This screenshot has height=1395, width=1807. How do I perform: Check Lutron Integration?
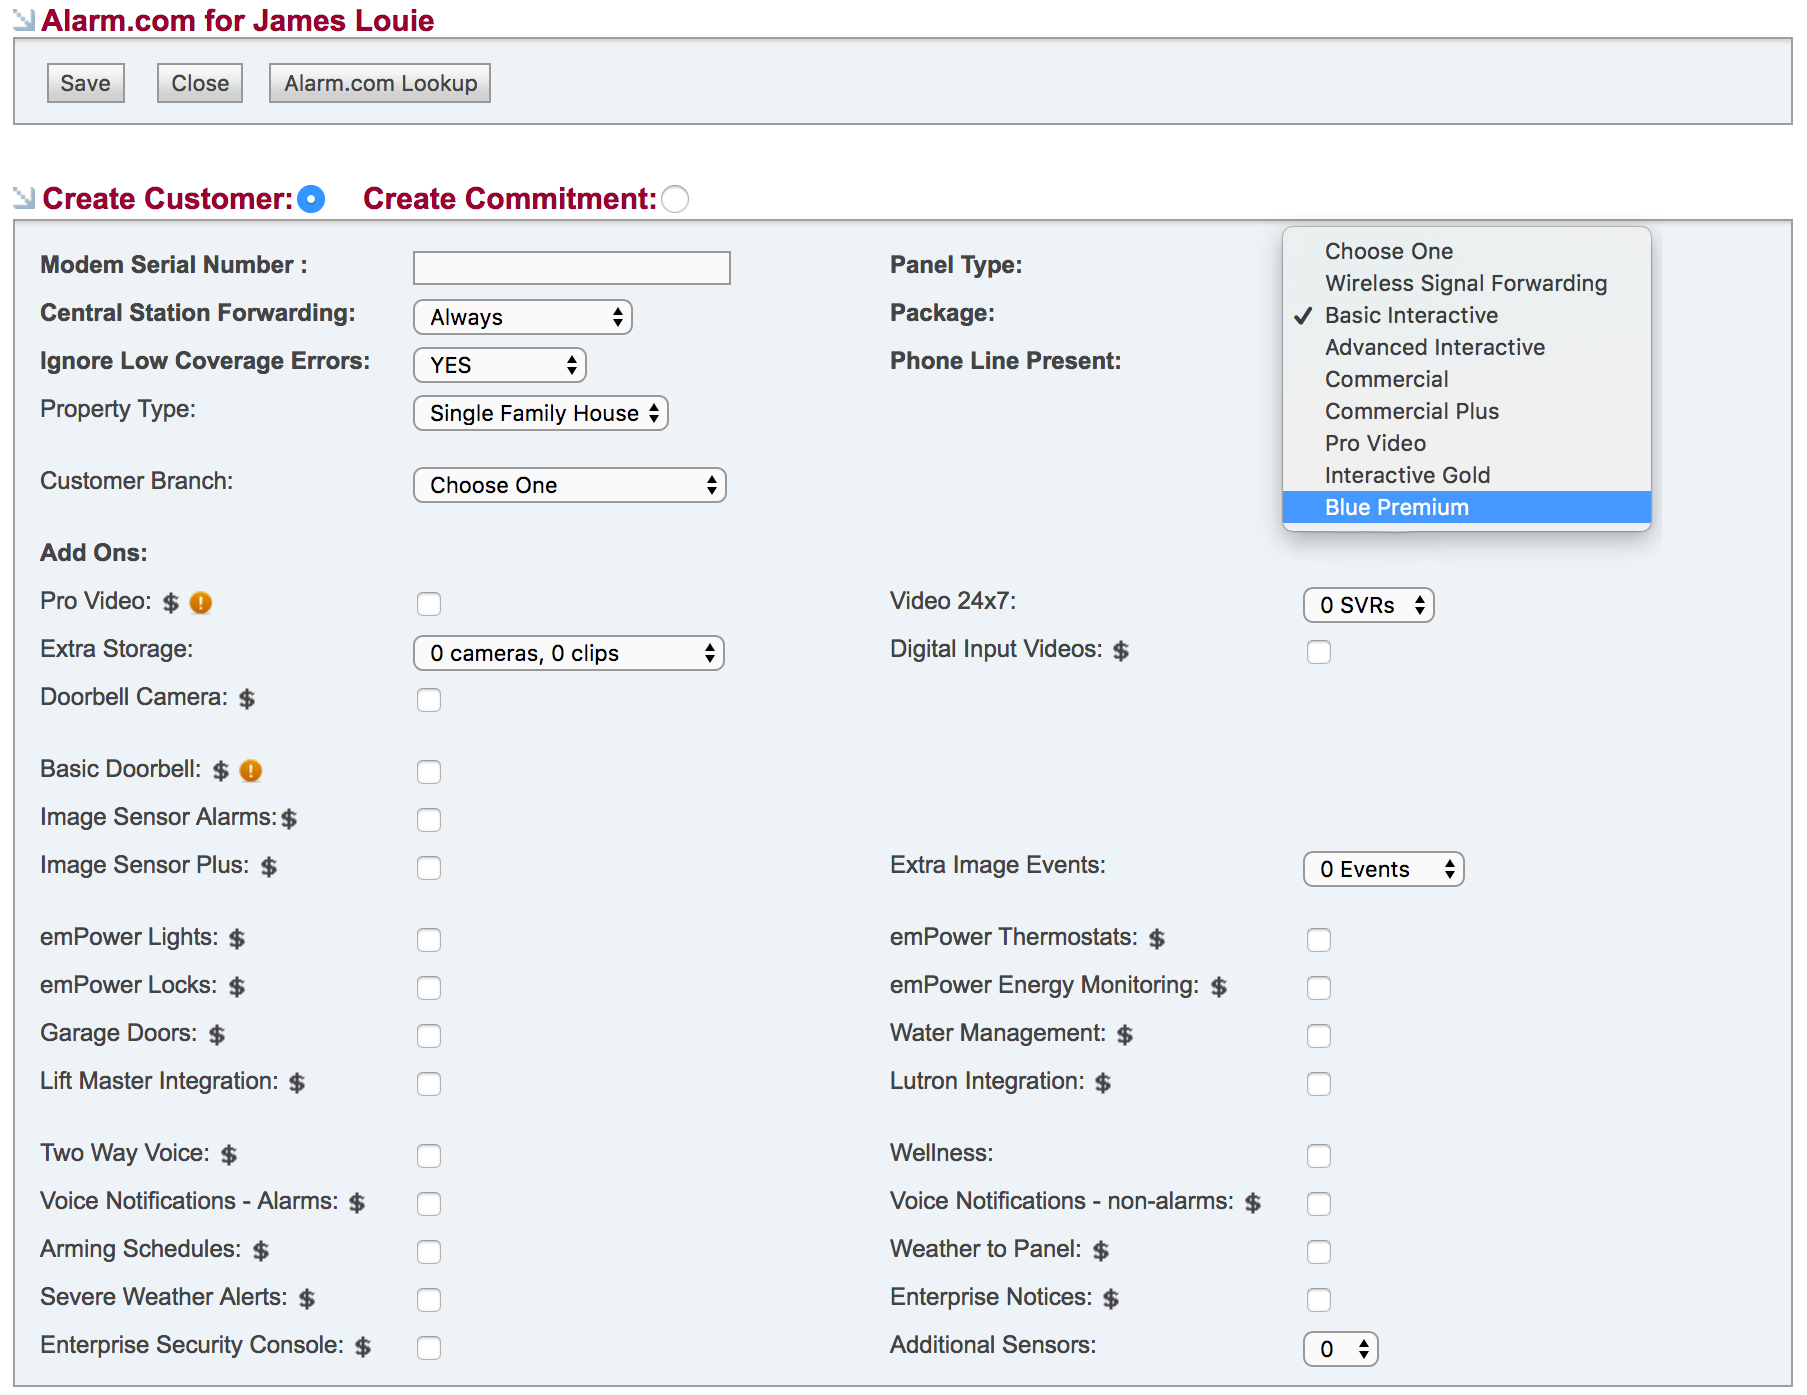pos(1319,1084)
